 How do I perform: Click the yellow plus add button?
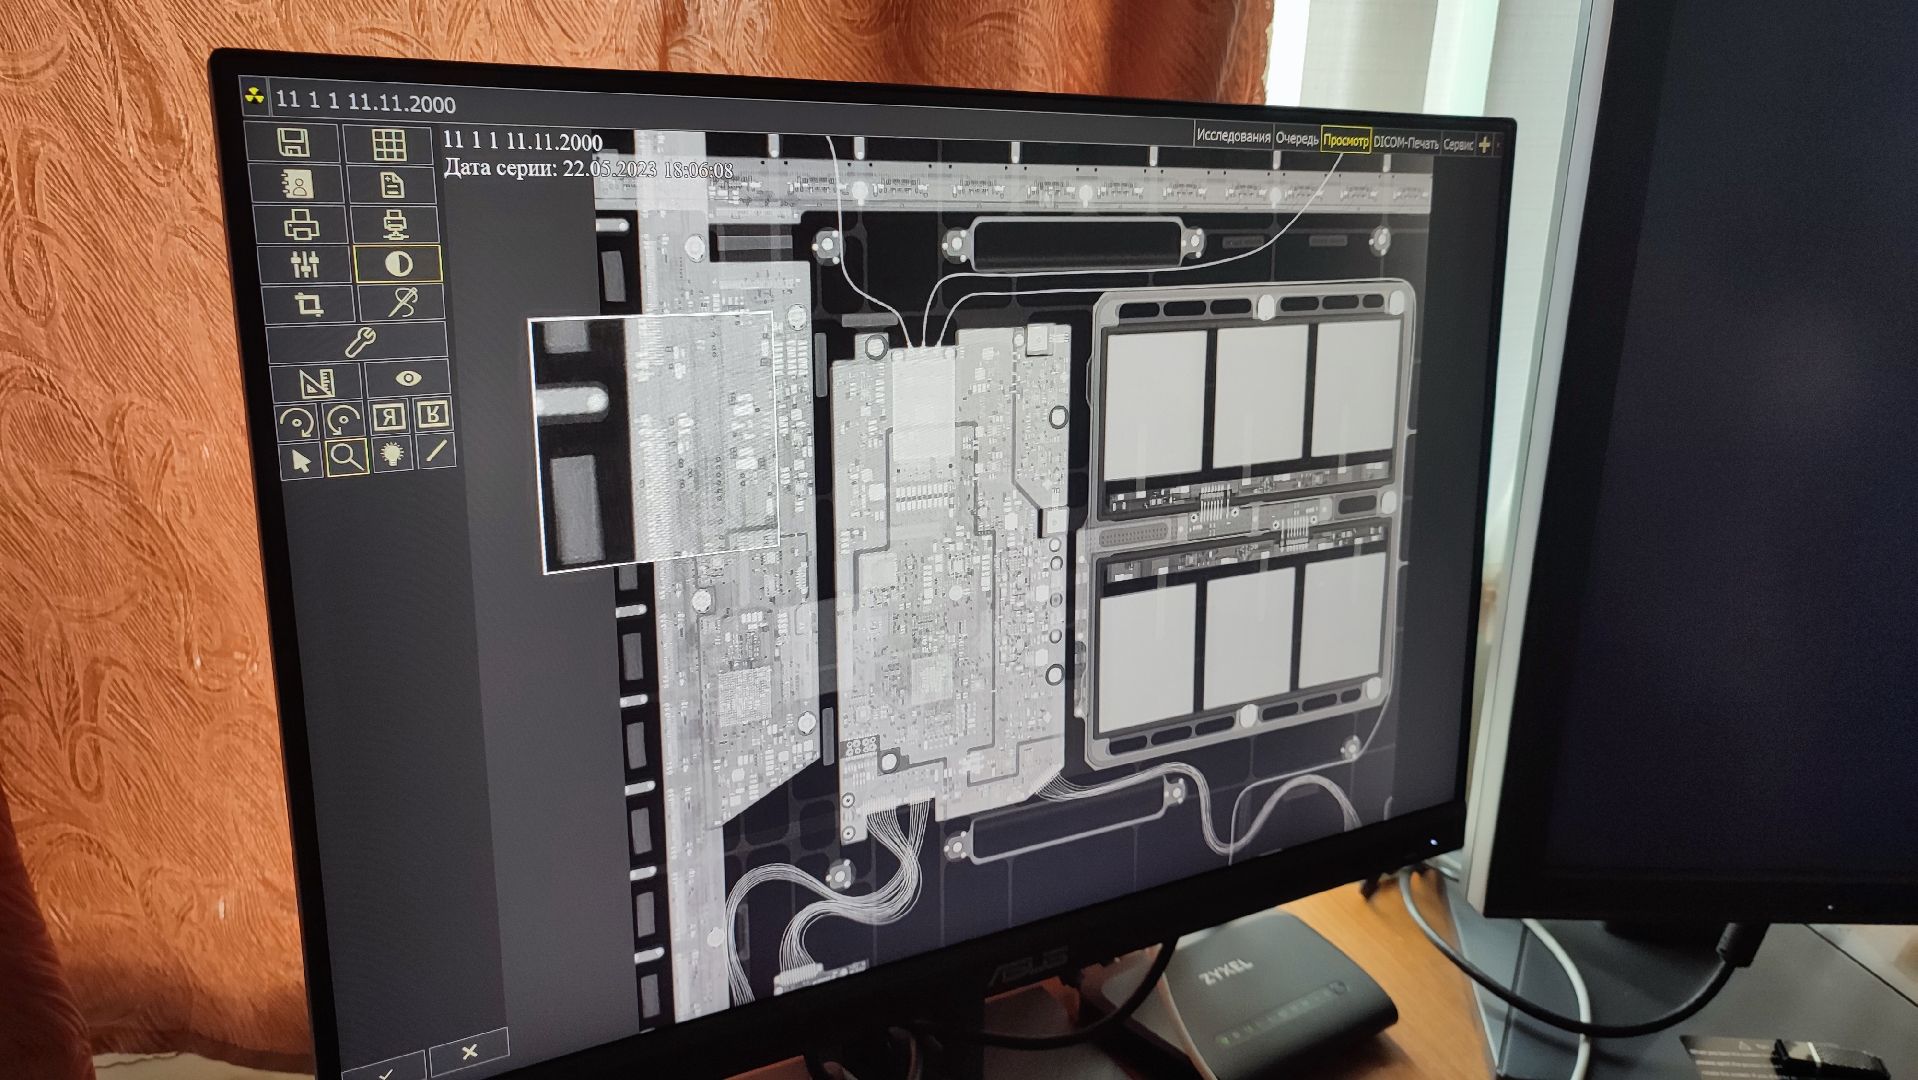click(1484, 145)
